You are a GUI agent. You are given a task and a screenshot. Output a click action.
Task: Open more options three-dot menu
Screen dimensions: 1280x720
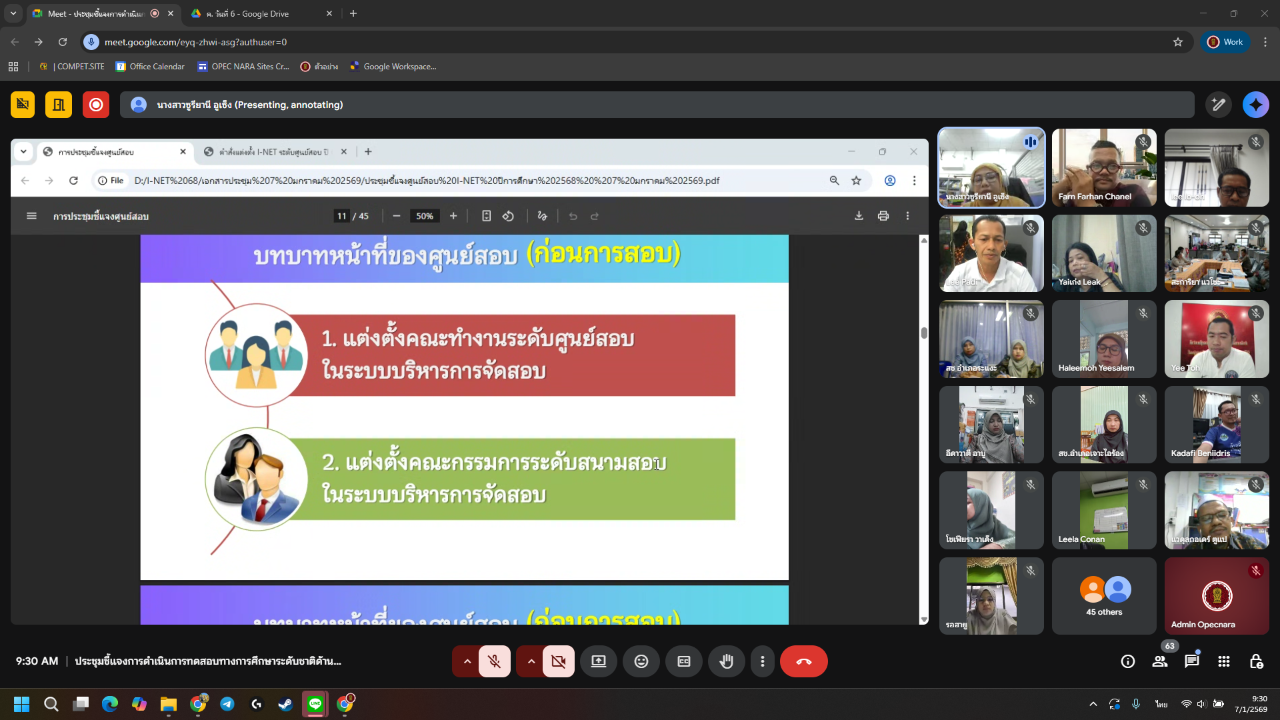pyautogui.click(x=763, y=661)
